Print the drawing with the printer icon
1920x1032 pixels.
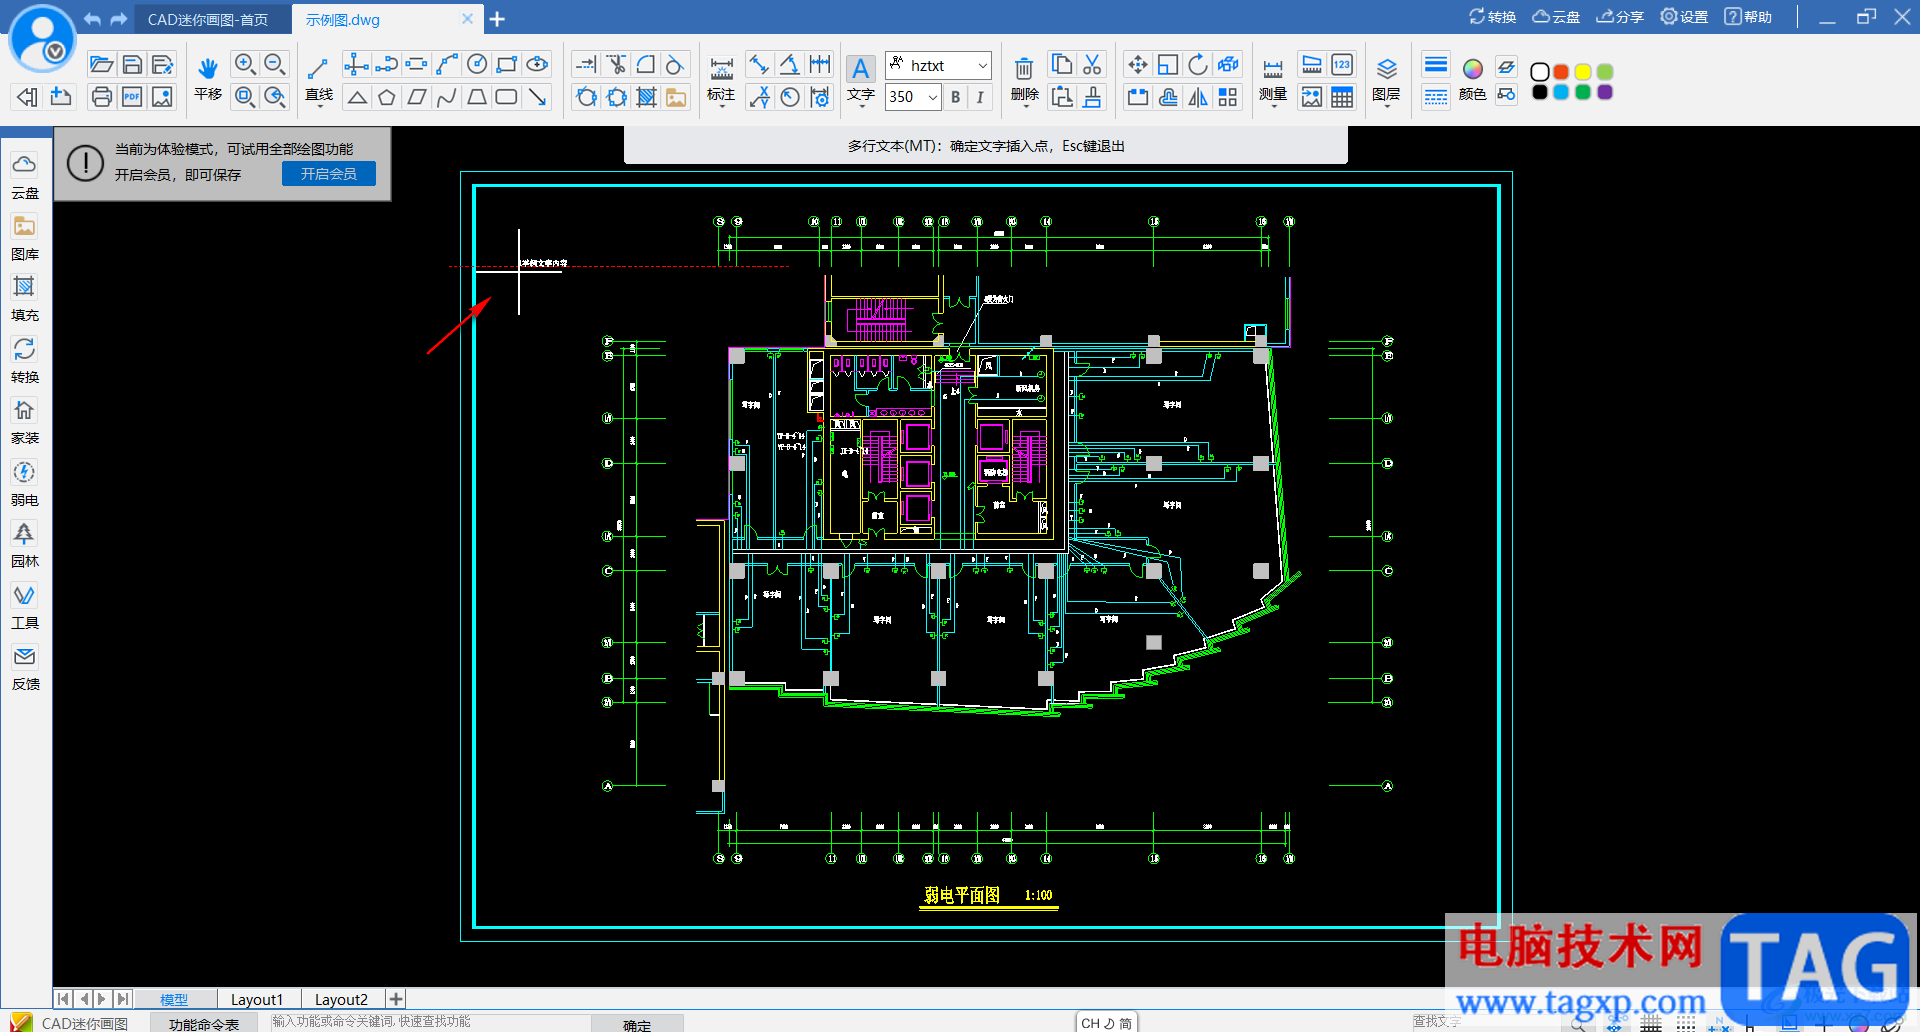point(101,97)
